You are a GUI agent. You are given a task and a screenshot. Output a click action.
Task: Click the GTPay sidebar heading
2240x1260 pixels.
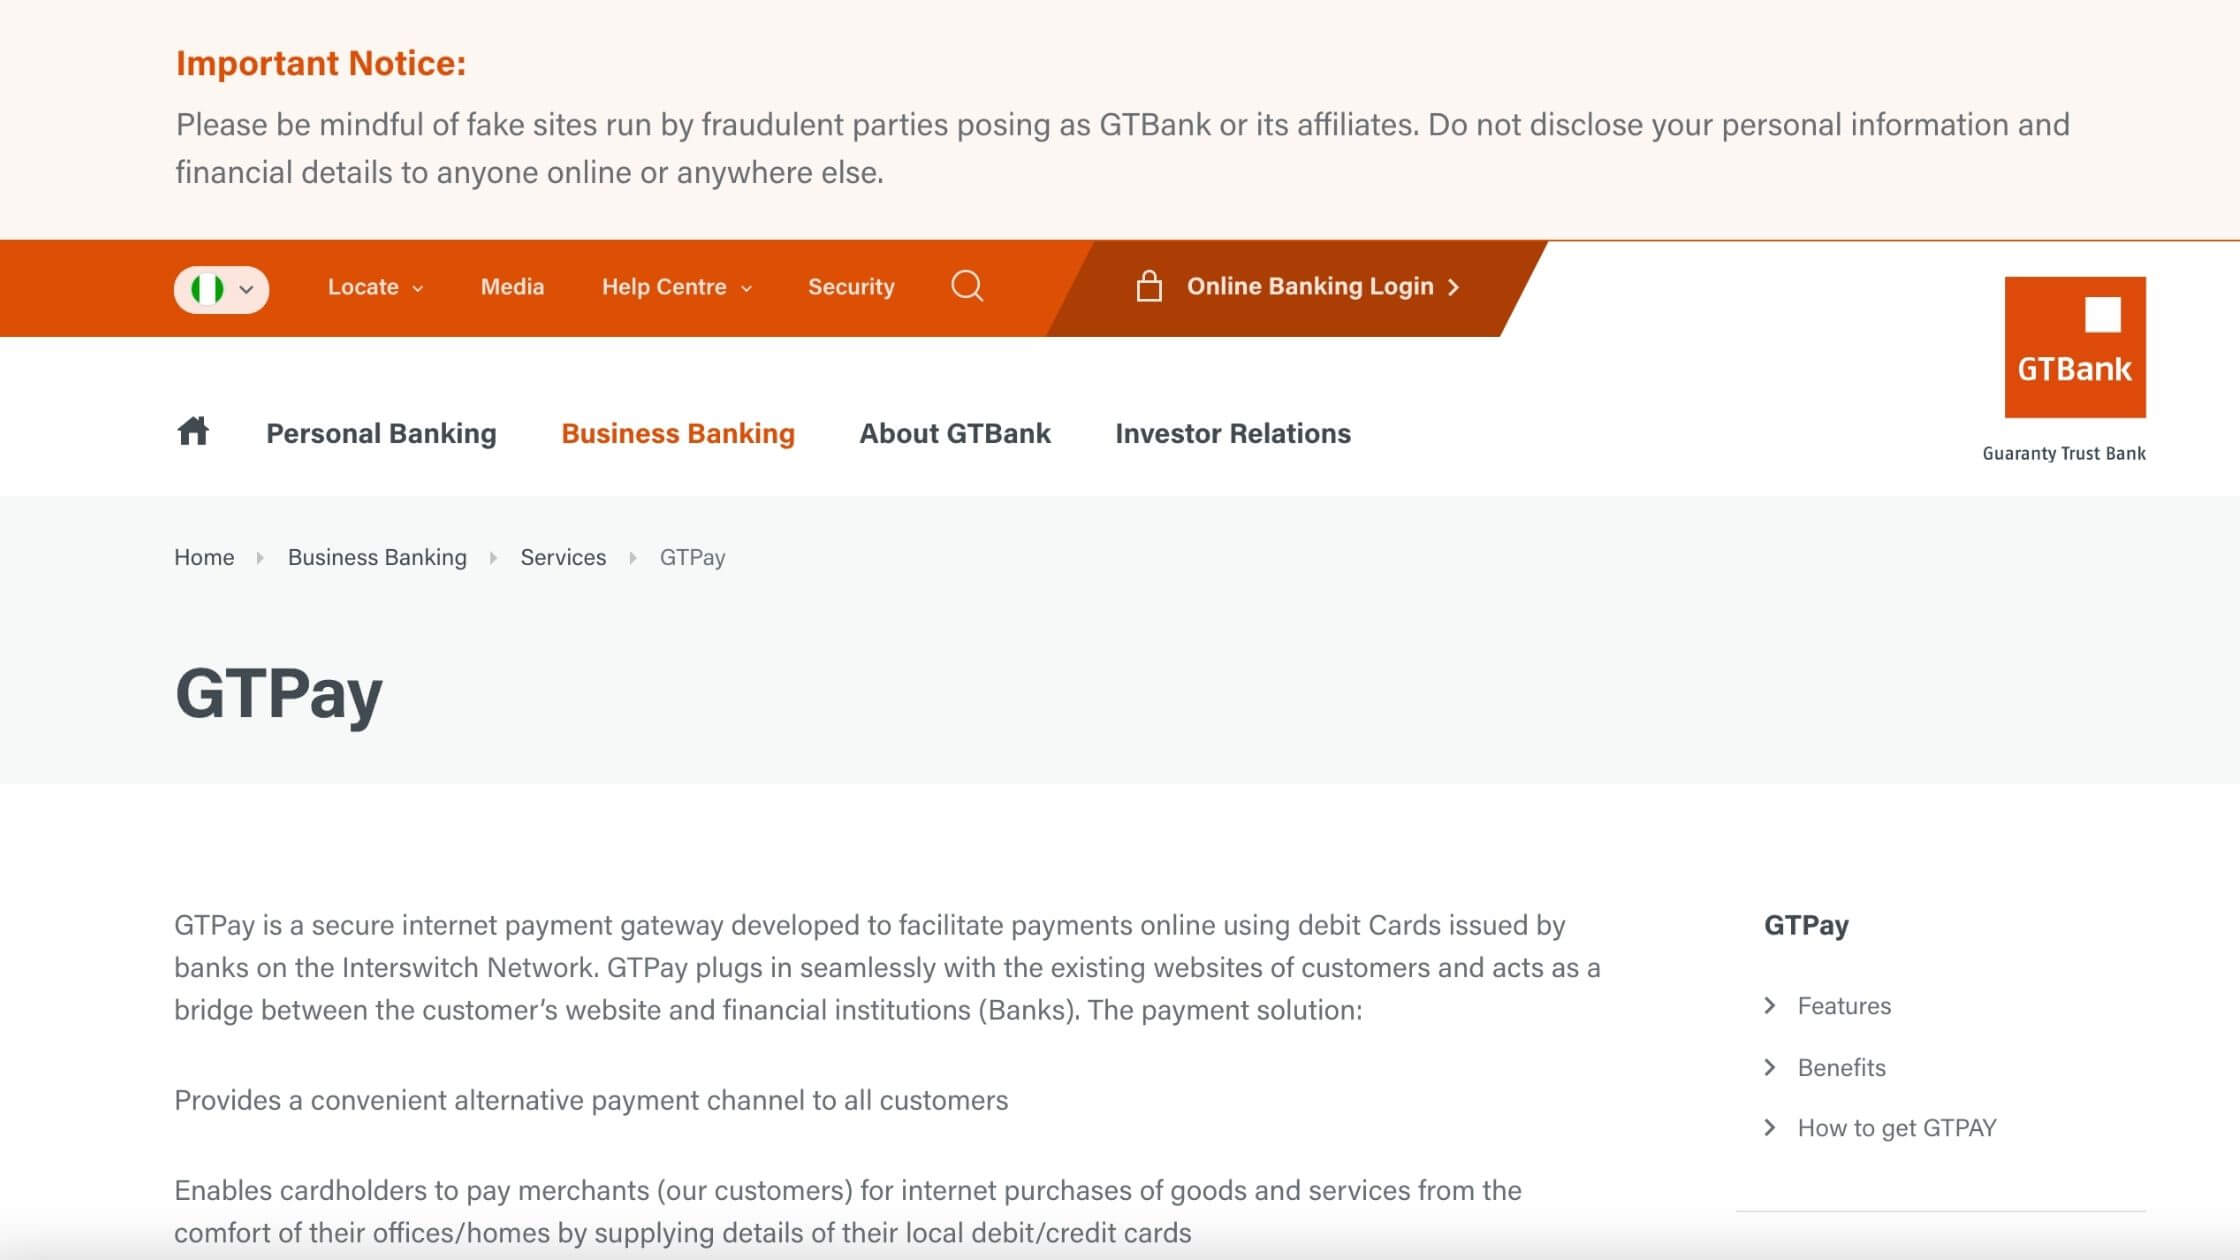click(1806, 925)
